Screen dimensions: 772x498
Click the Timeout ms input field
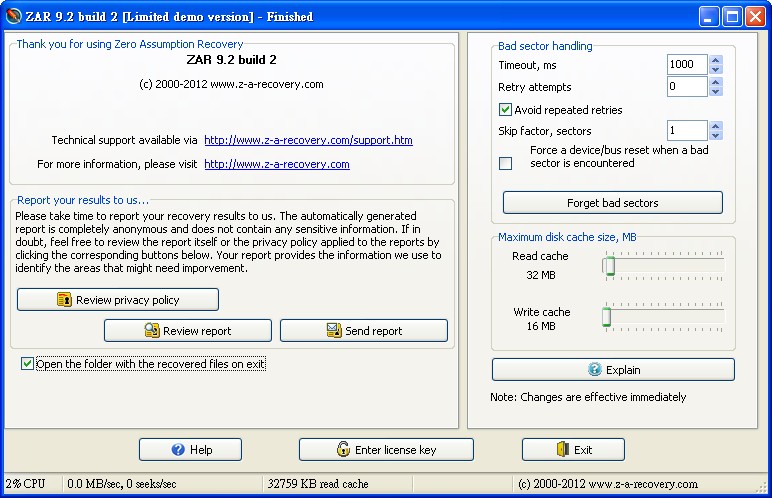pos(687,65)
